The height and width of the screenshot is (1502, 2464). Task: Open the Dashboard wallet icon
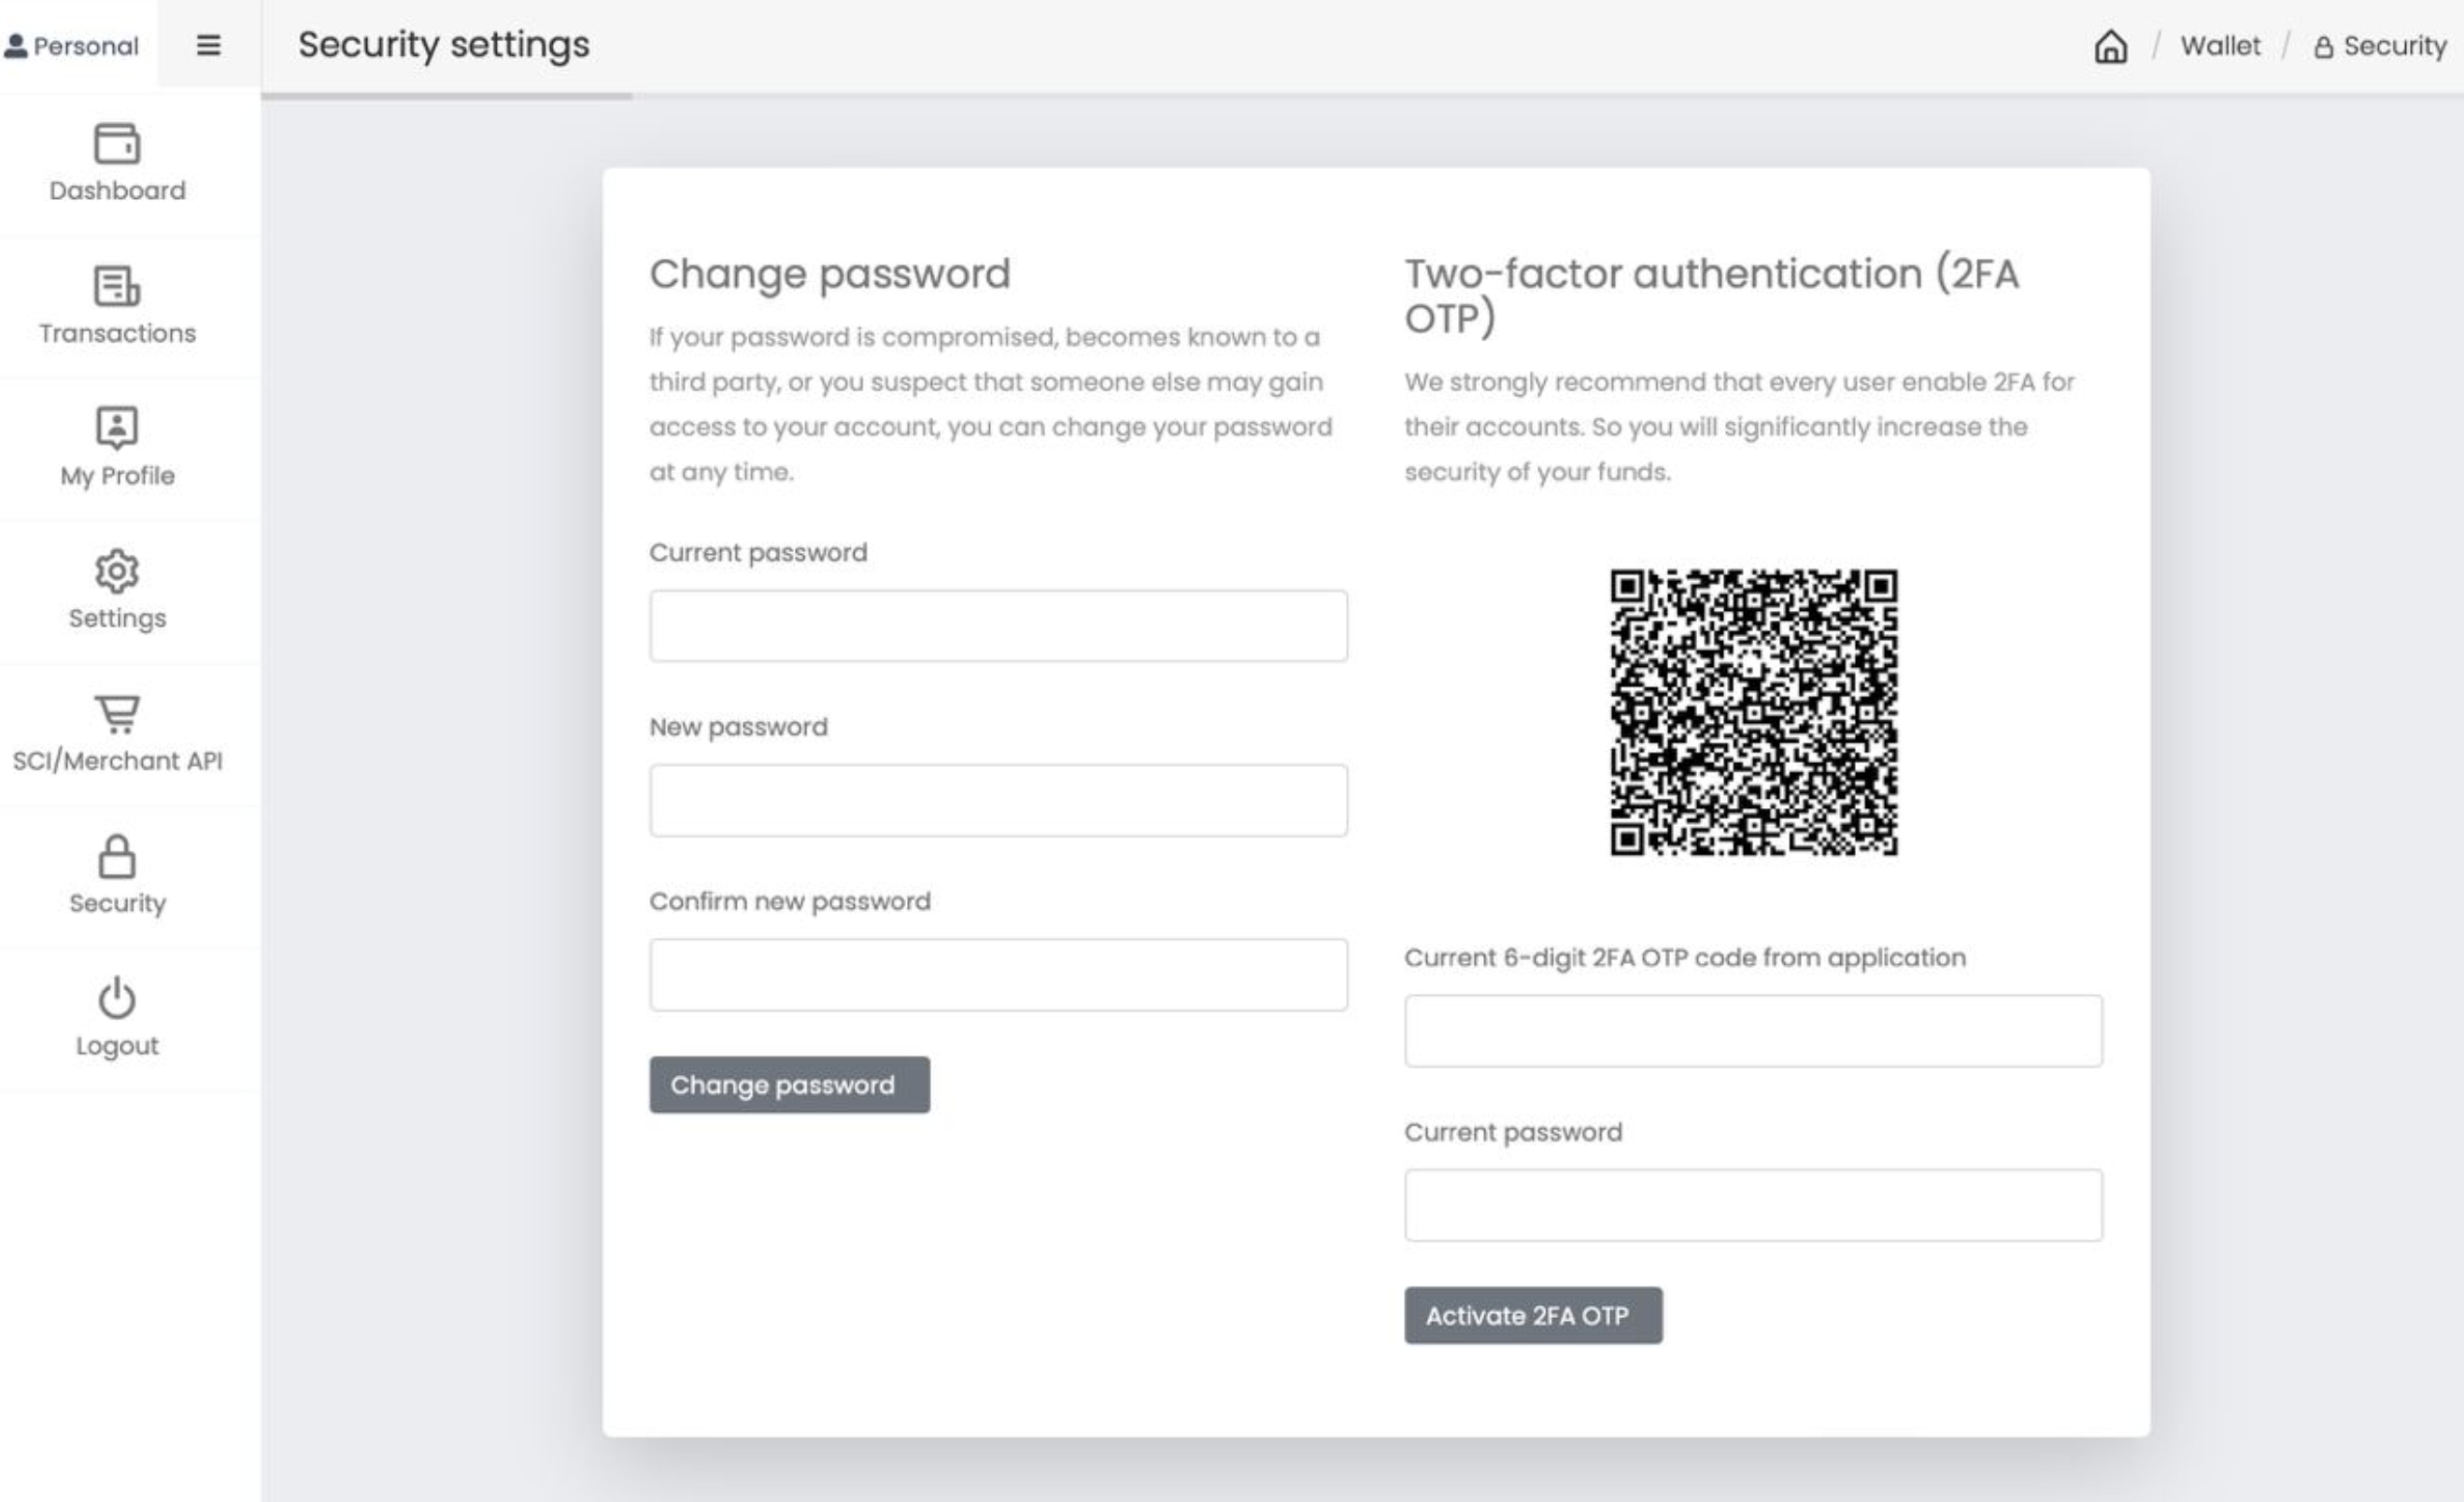117,143
